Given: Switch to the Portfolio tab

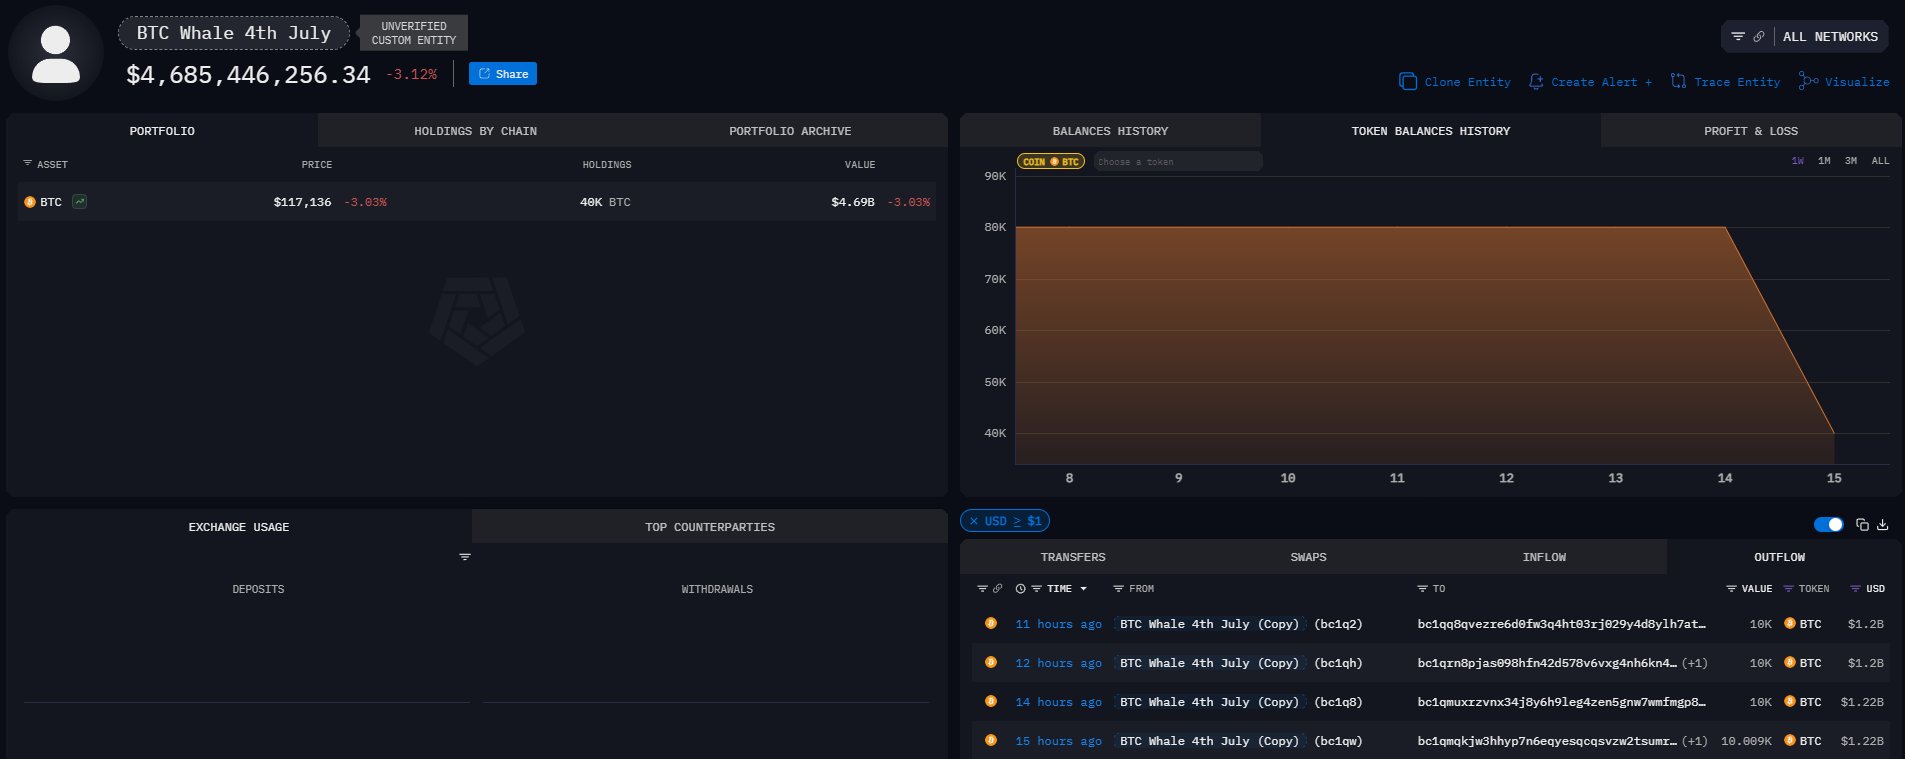Looking at the screenshot, I should coord(162,131).
